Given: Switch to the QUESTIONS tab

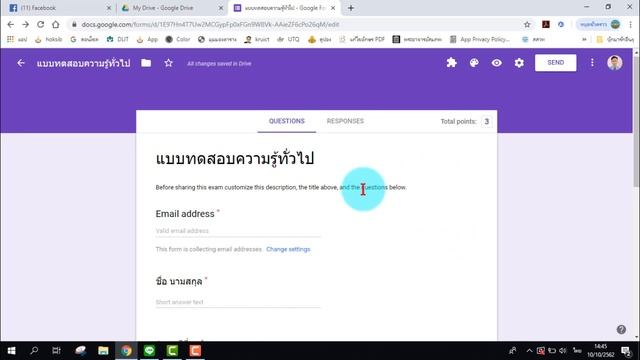Looking at the screenshot, I should click(287, 121).
